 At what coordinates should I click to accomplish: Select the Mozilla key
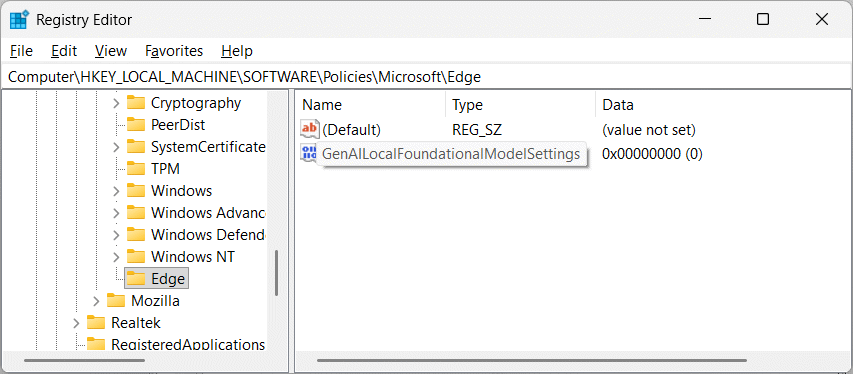[x=155, y=301]
